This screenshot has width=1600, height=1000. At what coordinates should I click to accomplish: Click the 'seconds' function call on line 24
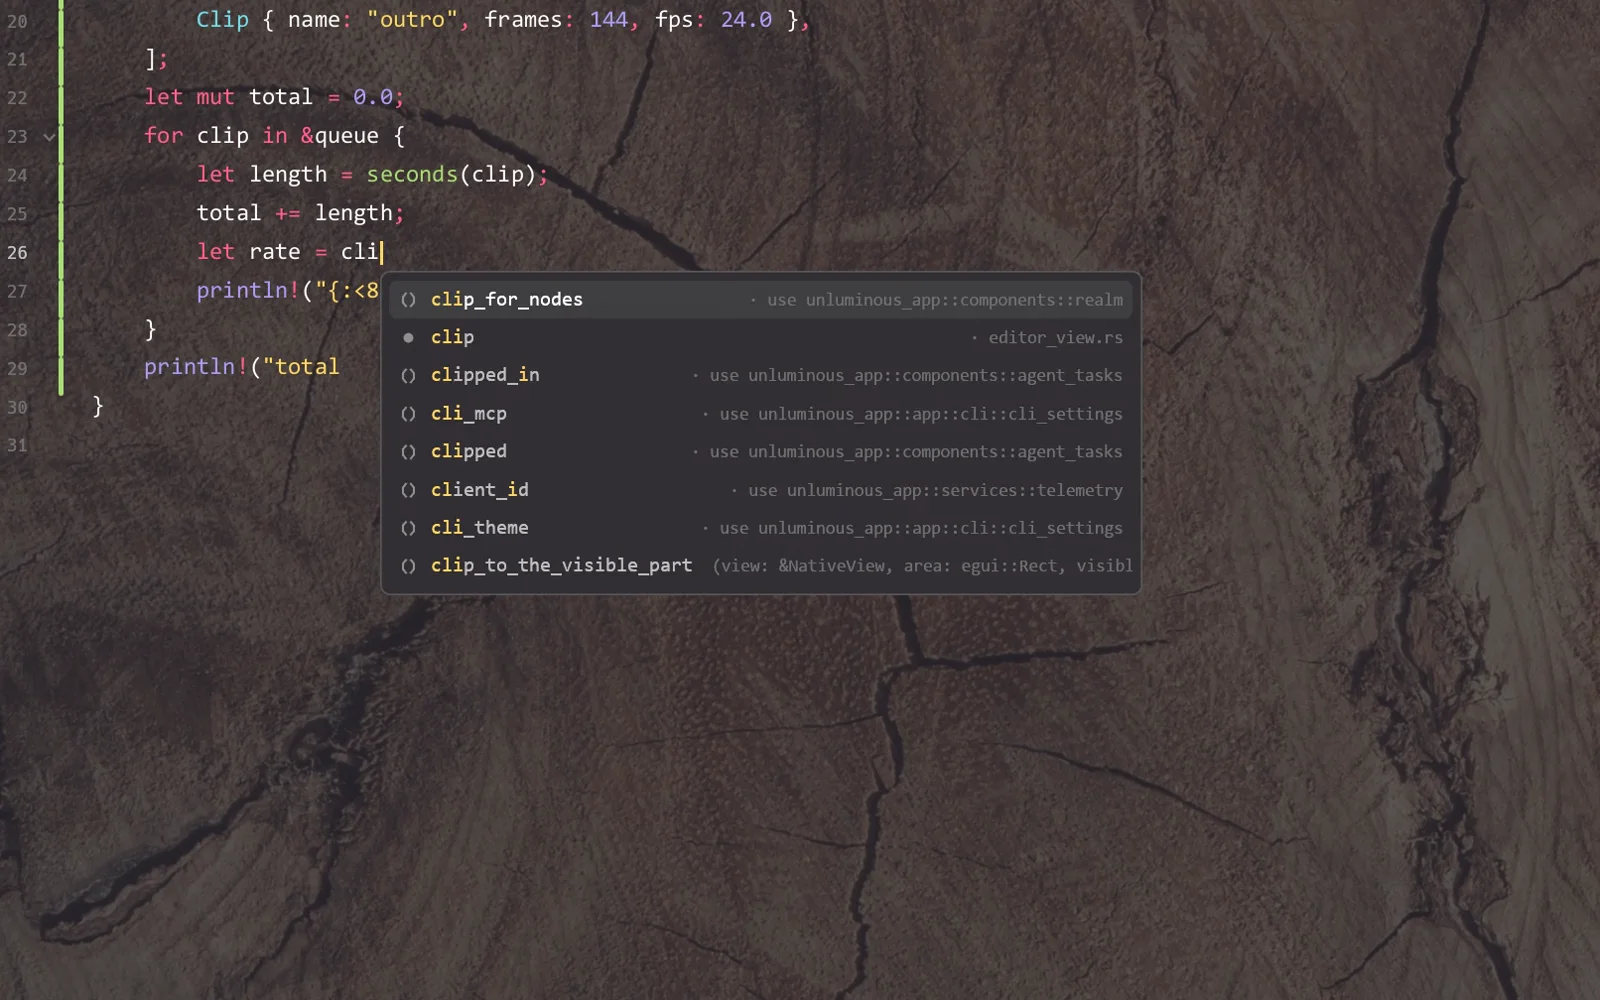coord(412,174)
